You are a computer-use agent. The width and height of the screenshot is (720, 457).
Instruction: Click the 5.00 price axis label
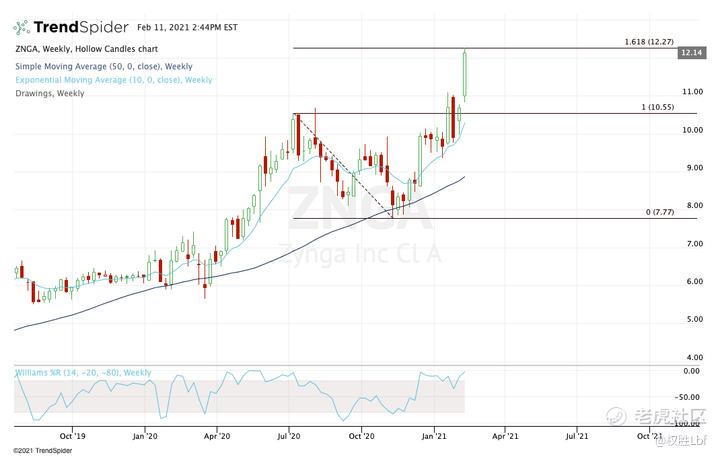695,319
